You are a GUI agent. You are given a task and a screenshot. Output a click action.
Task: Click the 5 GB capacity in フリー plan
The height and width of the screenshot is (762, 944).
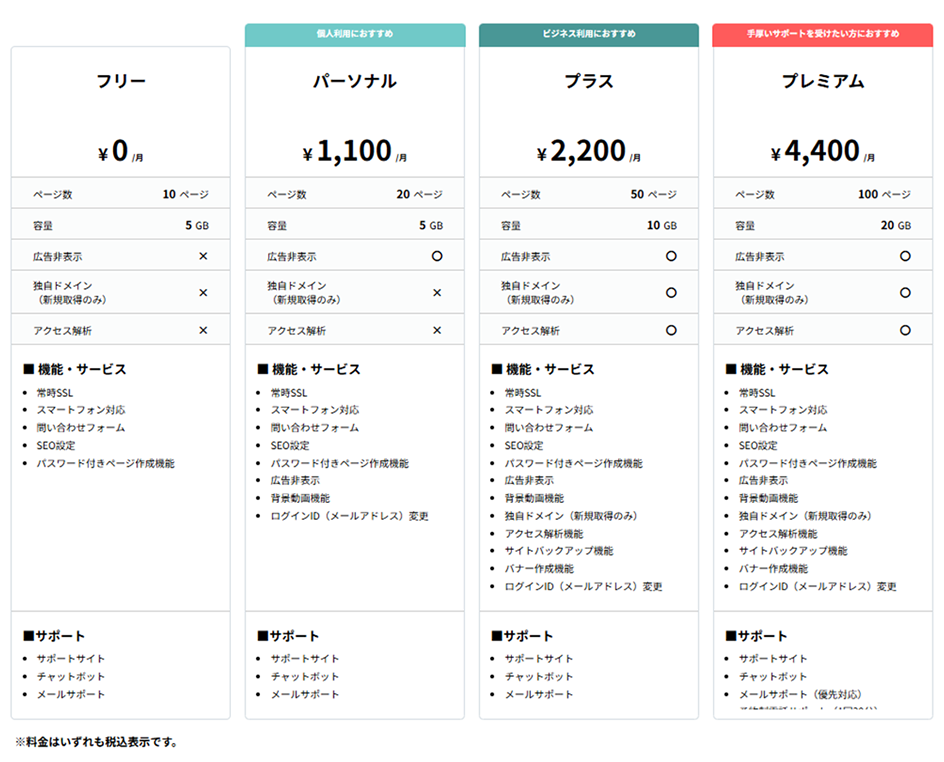tap(197, 225)
